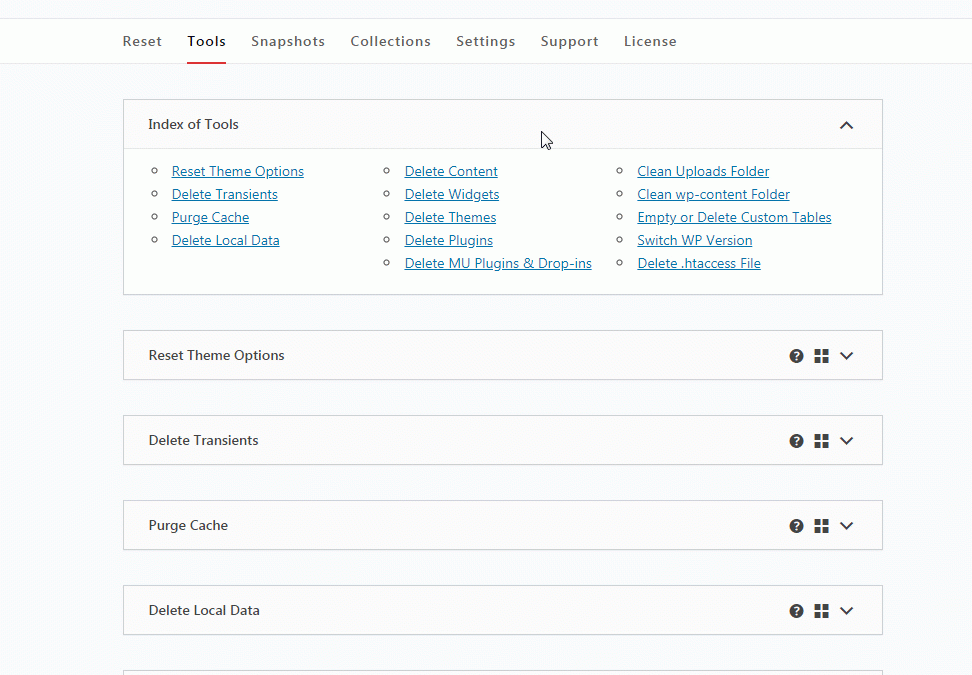Go to the Settings tab
Image resolution: width=972 pixels, height=675 pixels.
pos(485,41)
